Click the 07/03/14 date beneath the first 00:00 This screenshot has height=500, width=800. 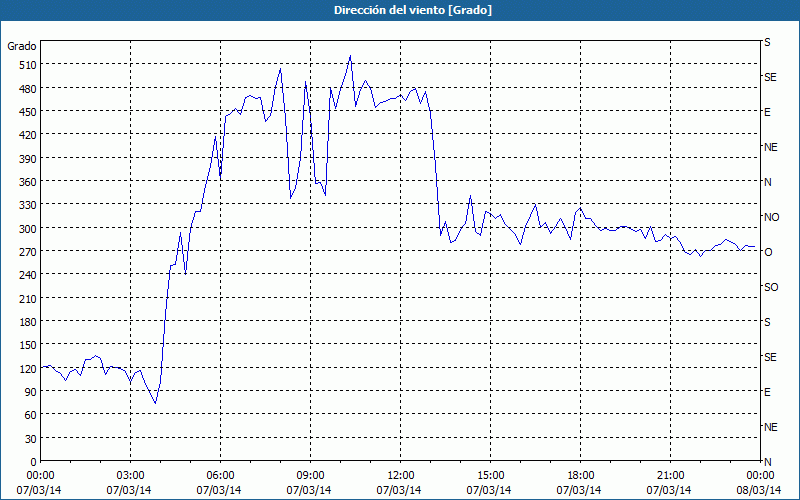(39, 490)
